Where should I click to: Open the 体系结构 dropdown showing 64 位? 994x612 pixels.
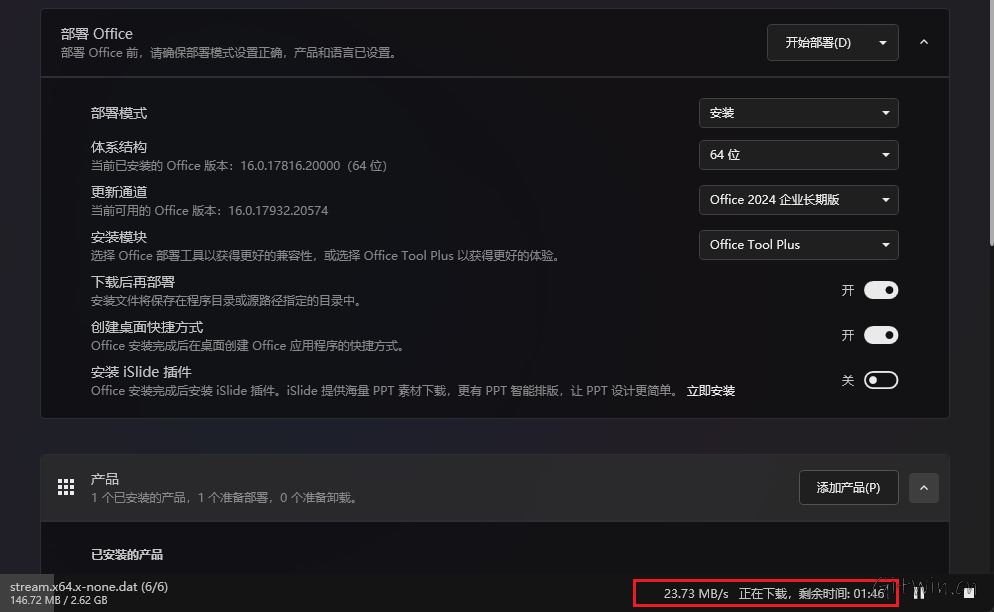click(798, 155)
